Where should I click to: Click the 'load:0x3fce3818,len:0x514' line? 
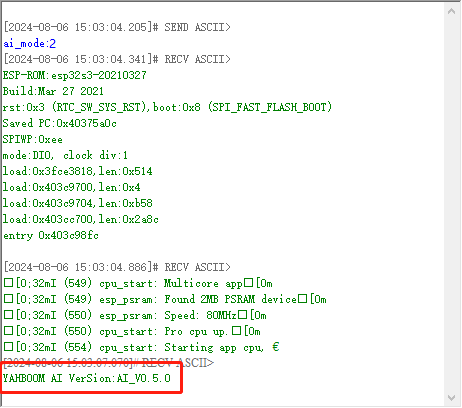point(78,171)
